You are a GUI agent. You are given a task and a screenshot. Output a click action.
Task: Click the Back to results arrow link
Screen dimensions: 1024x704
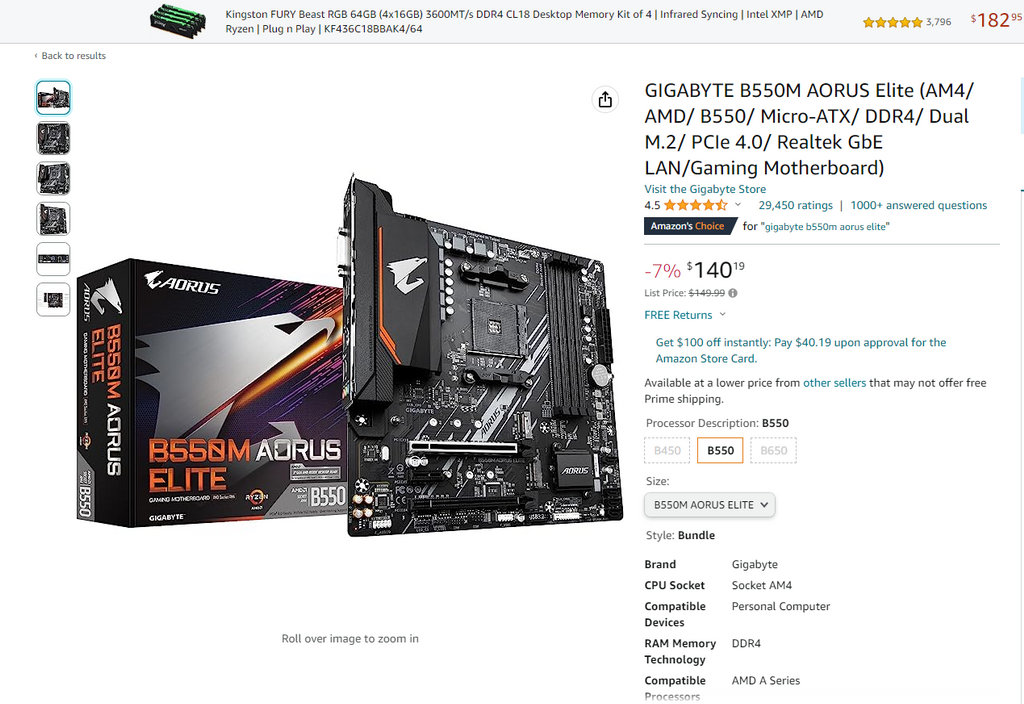pyautogui.click(x=70, y=56)
